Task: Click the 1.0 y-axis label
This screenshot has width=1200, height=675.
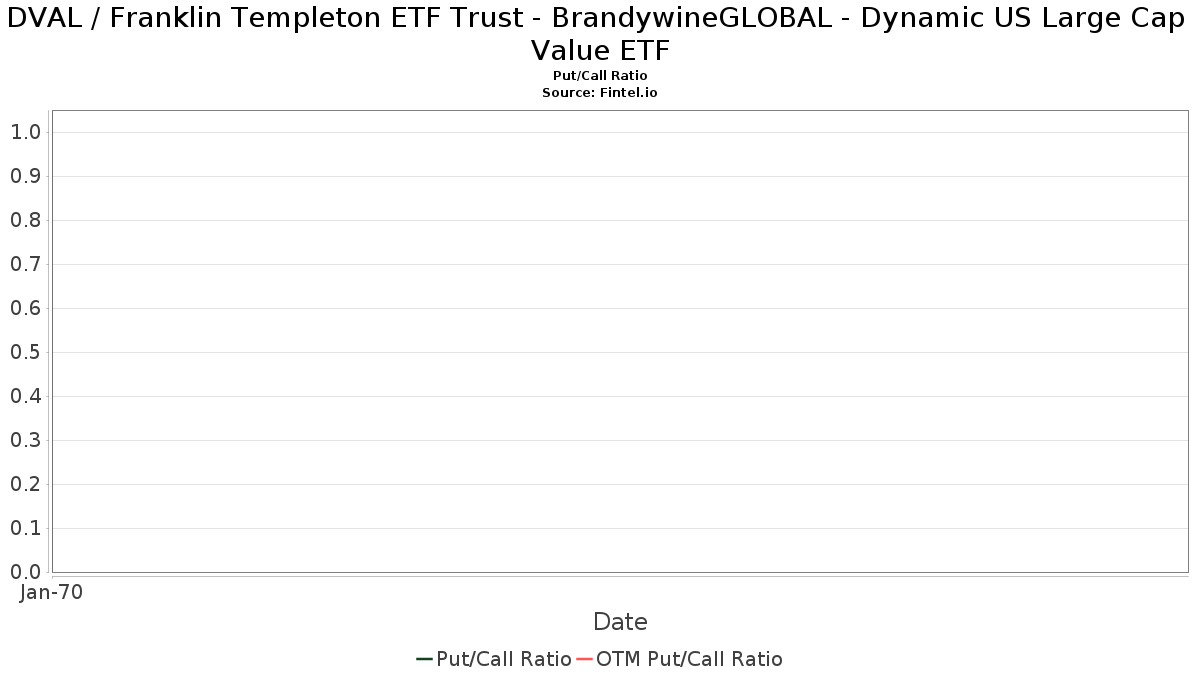Action: click(25, 132)
